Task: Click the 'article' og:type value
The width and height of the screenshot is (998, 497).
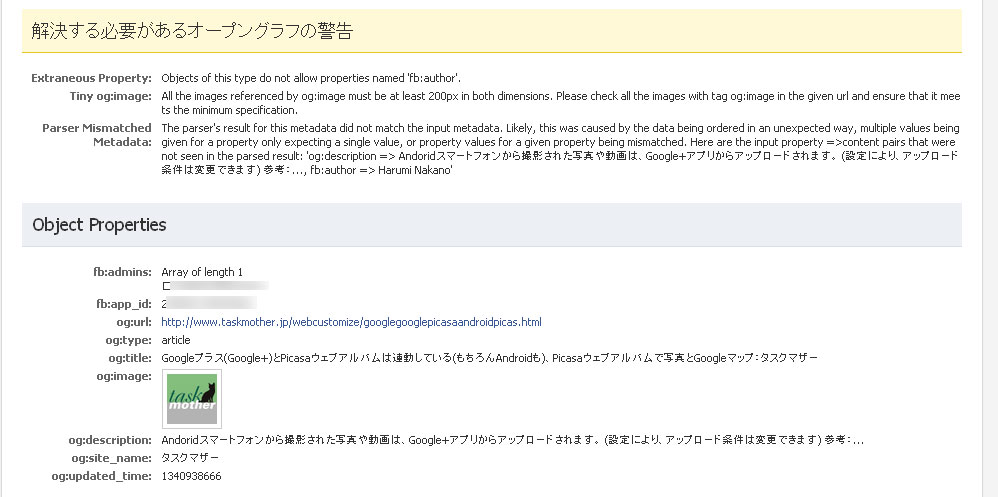Action: click(176, 340)
